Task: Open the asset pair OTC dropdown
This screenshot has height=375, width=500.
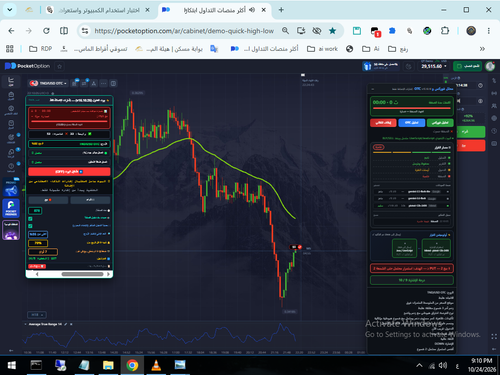Action: [x=48, y=83]
